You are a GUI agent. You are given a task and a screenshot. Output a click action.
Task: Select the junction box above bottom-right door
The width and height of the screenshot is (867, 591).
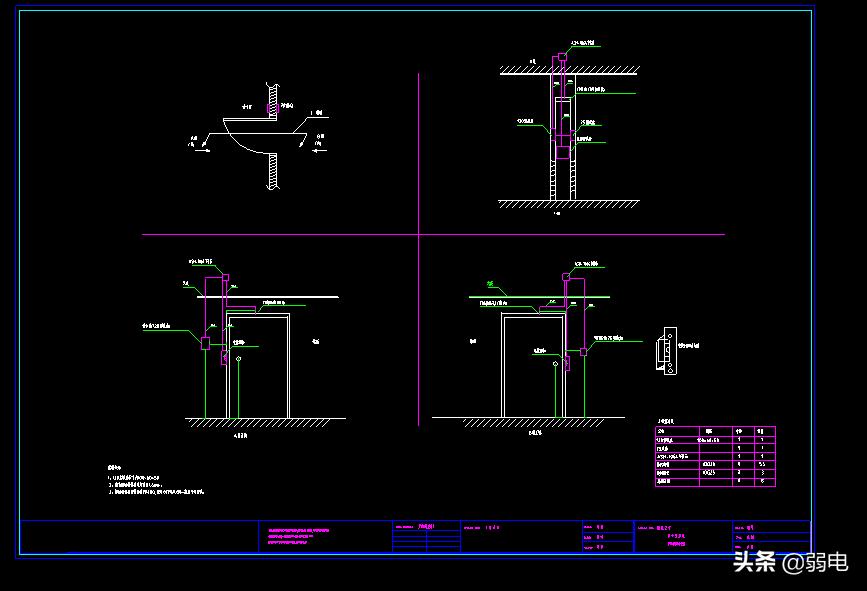pyautogui.click(x=565, y=276)
